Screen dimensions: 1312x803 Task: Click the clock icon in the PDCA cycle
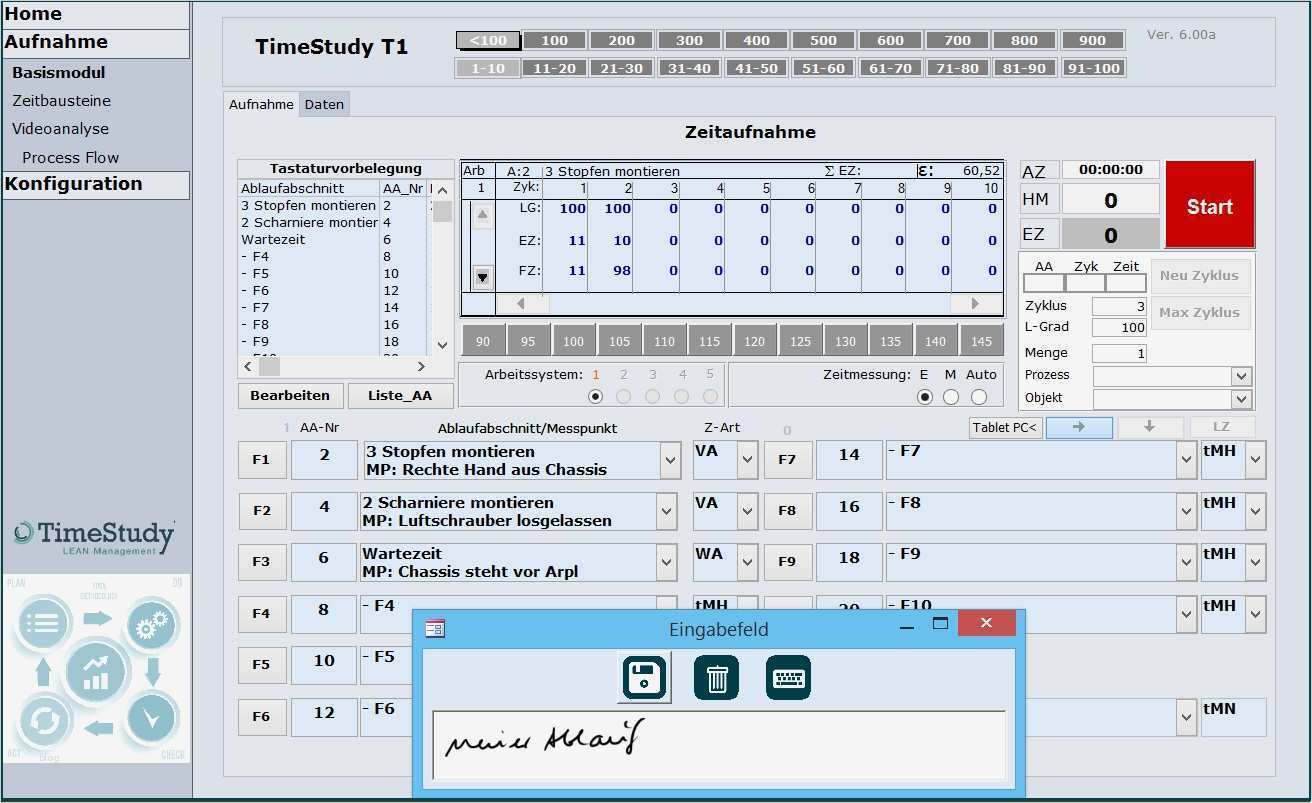(152, 718)
